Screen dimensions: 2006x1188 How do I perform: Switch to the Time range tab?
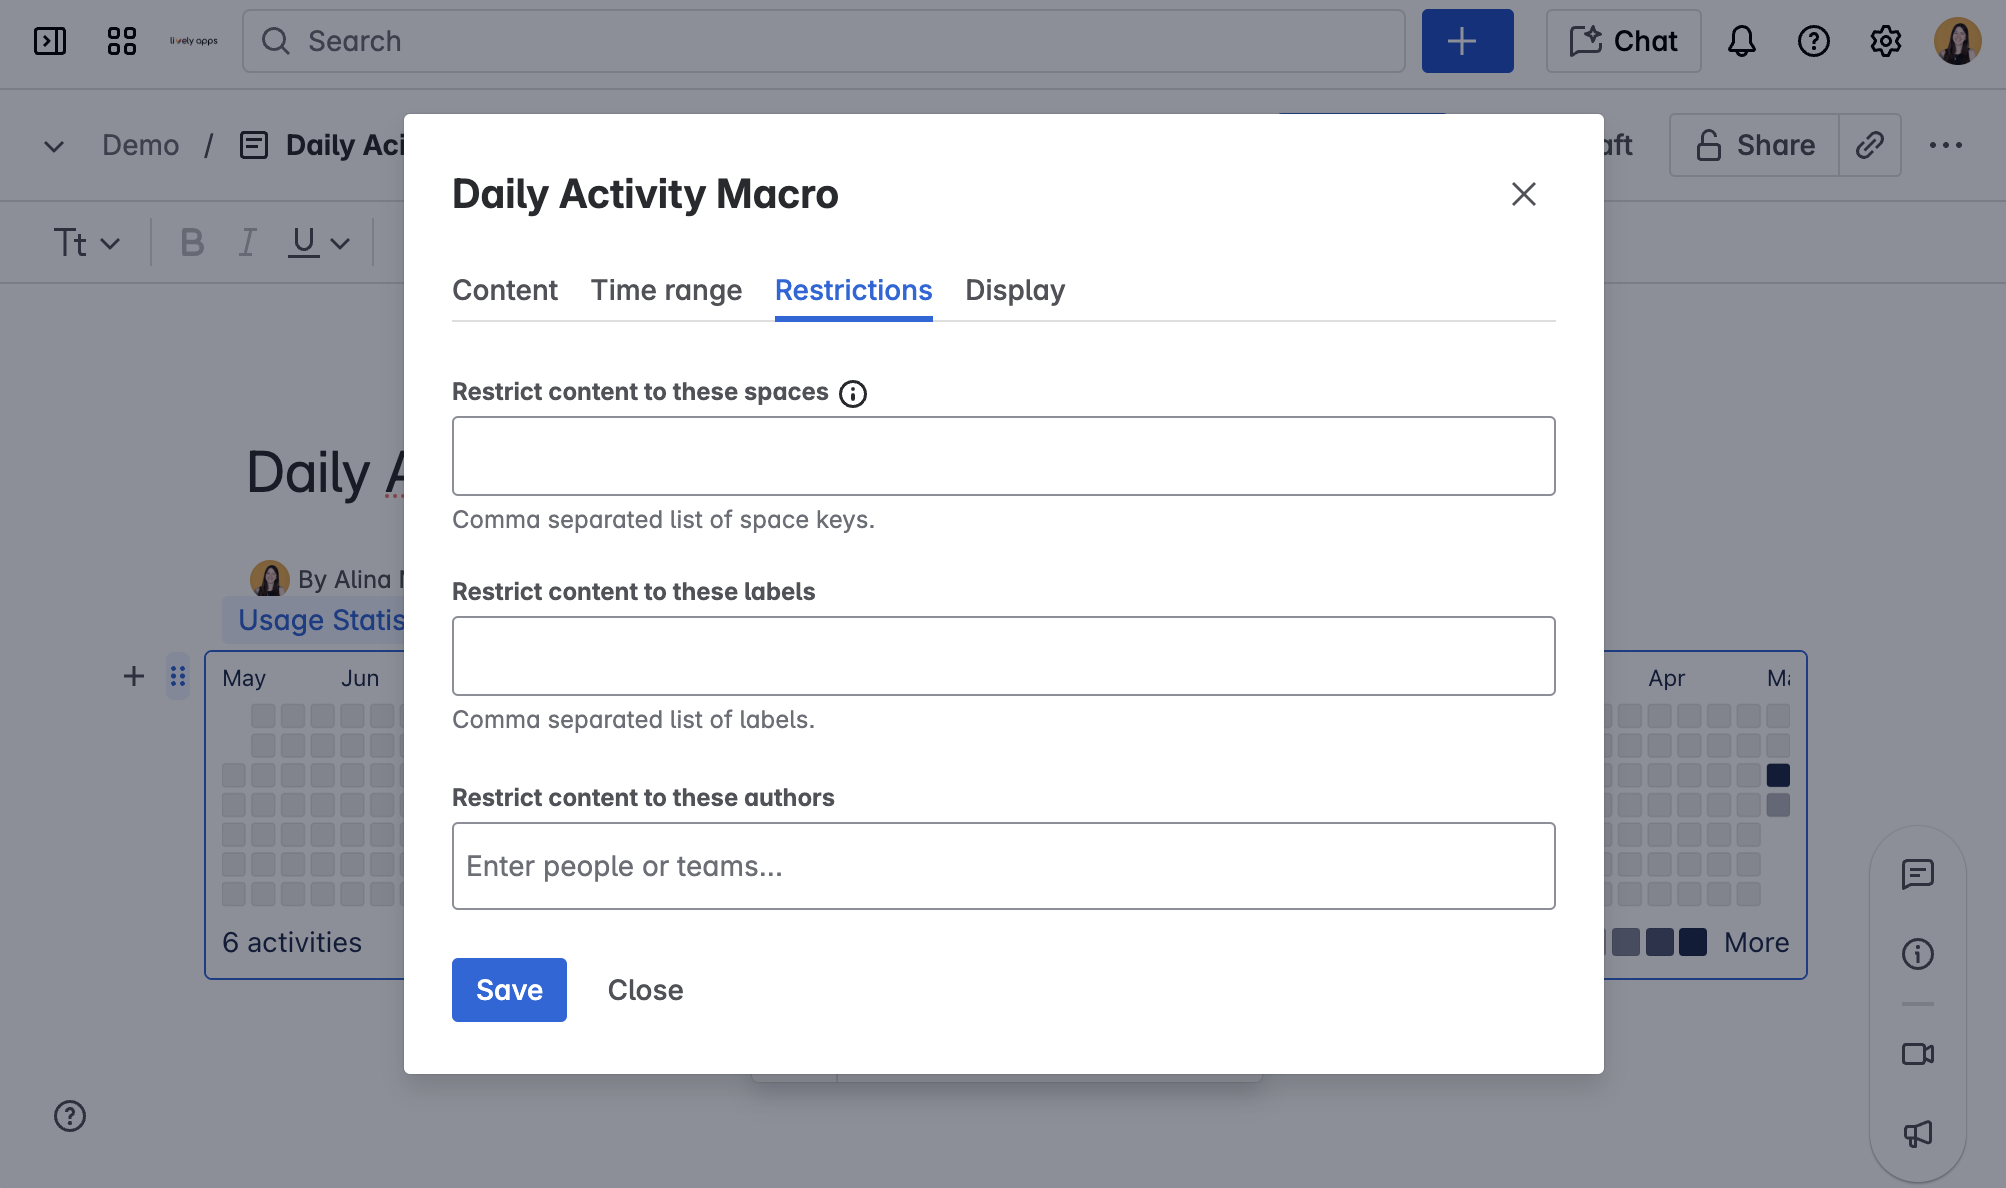pos(666,290)
